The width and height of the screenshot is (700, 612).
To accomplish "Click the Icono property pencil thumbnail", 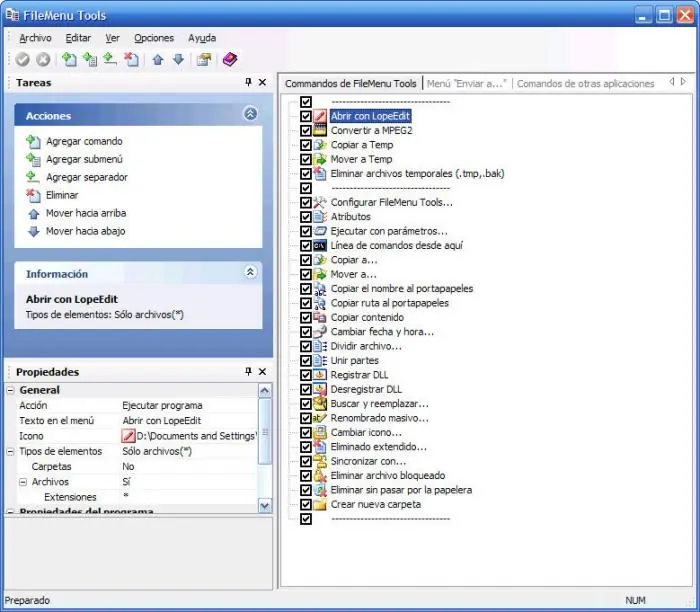I will (128, 436).
